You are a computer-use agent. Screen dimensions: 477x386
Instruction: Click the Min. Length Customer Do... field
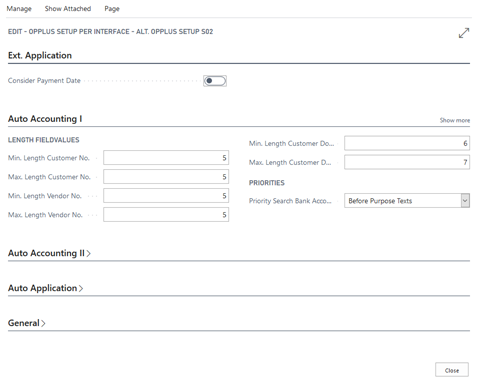click(x=407, y=143)
